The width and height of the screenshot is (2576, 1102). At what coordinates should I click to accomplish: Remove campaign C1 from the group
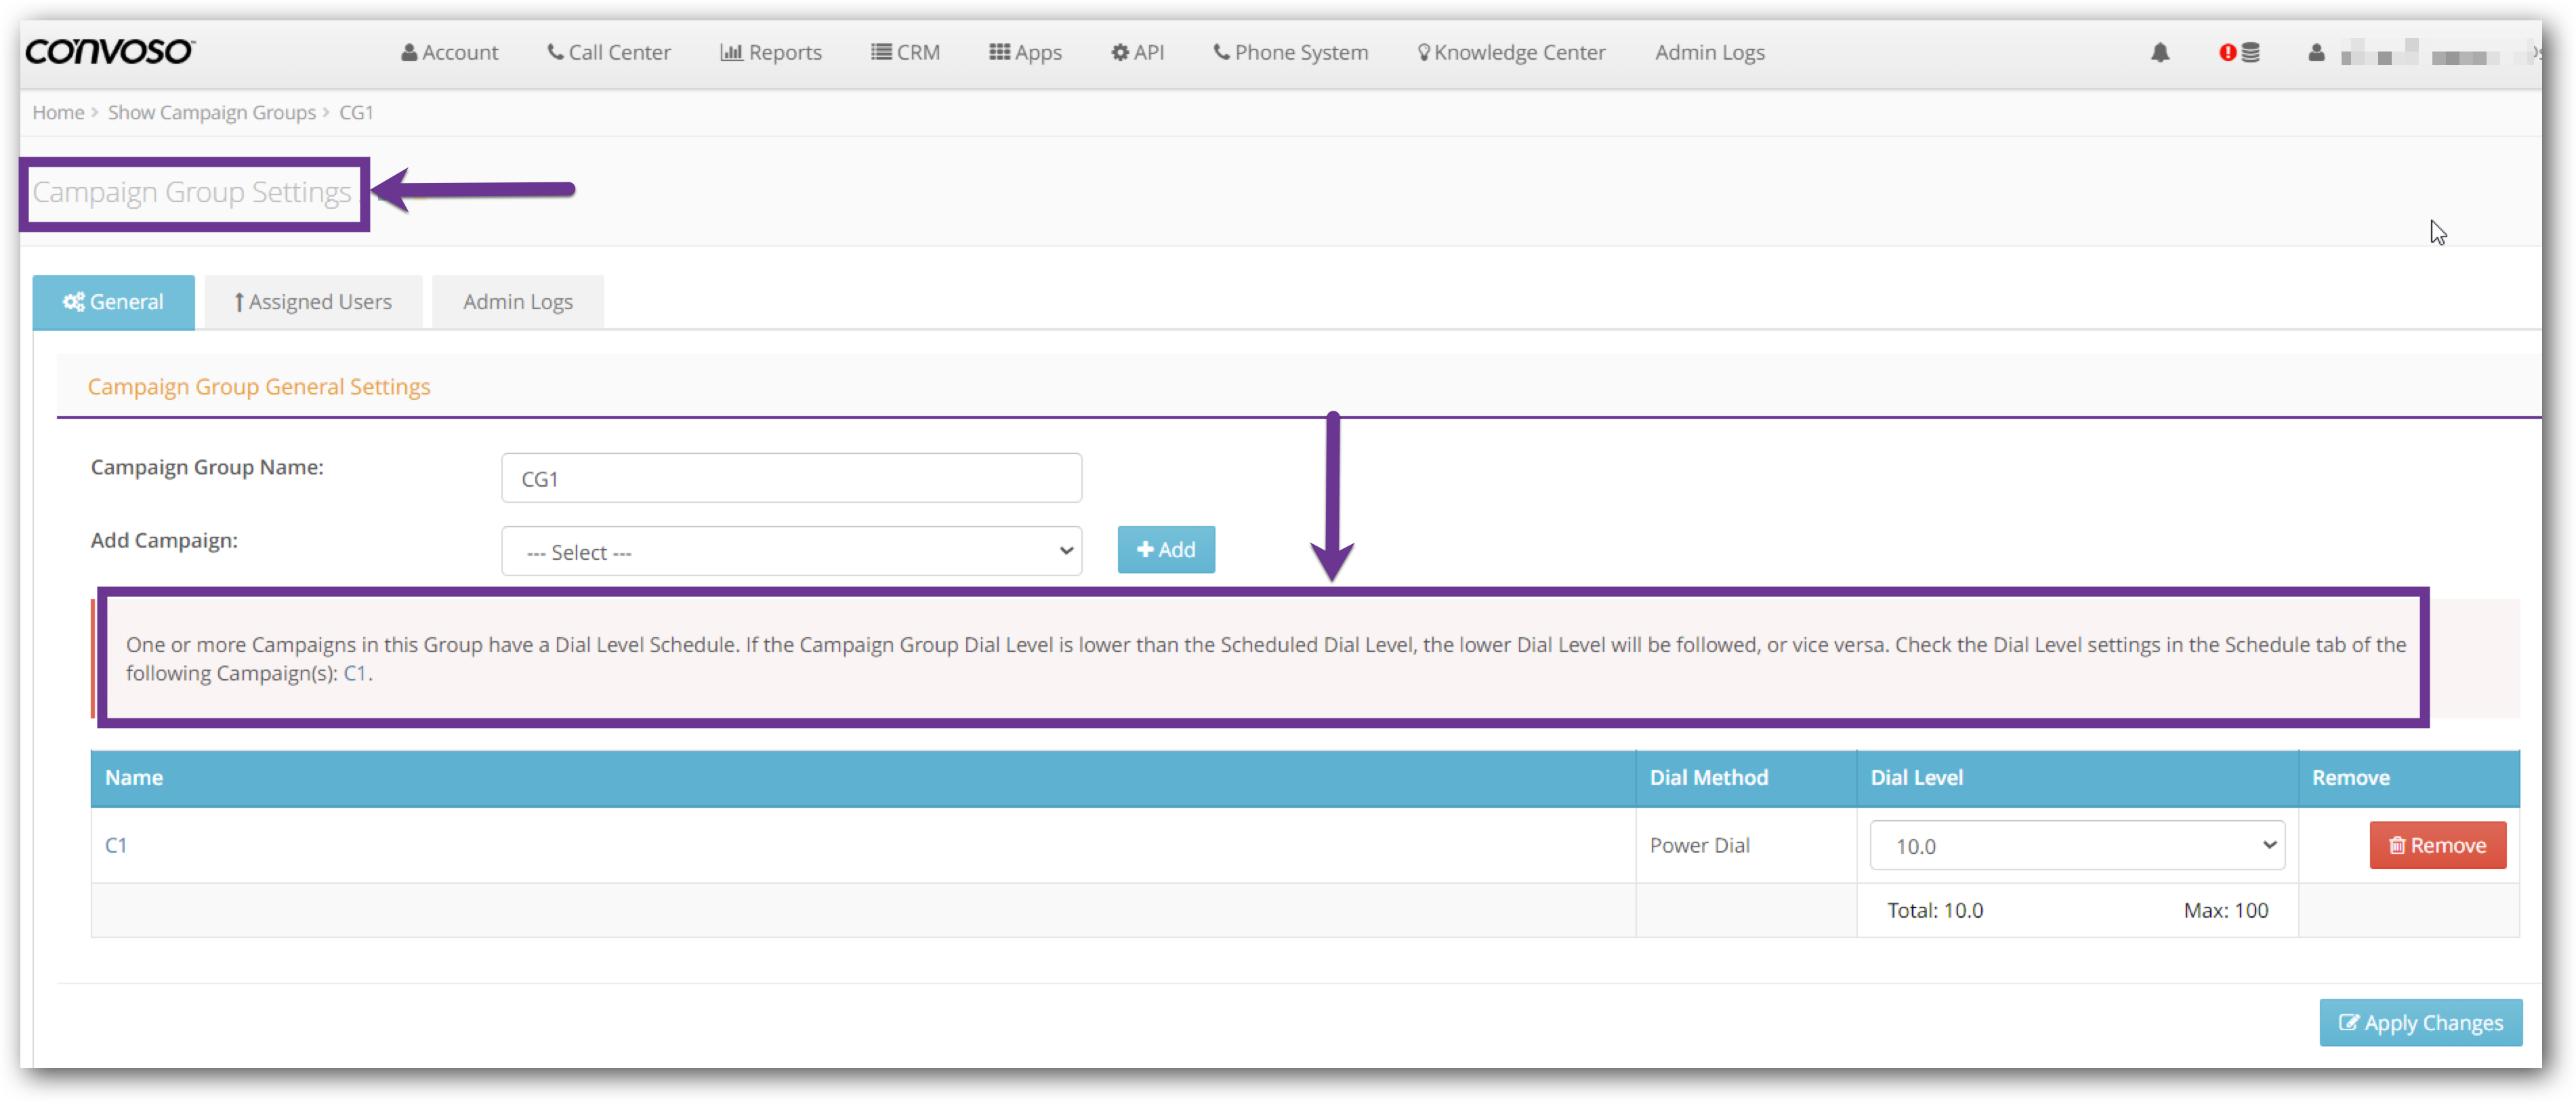point(2437,845)
